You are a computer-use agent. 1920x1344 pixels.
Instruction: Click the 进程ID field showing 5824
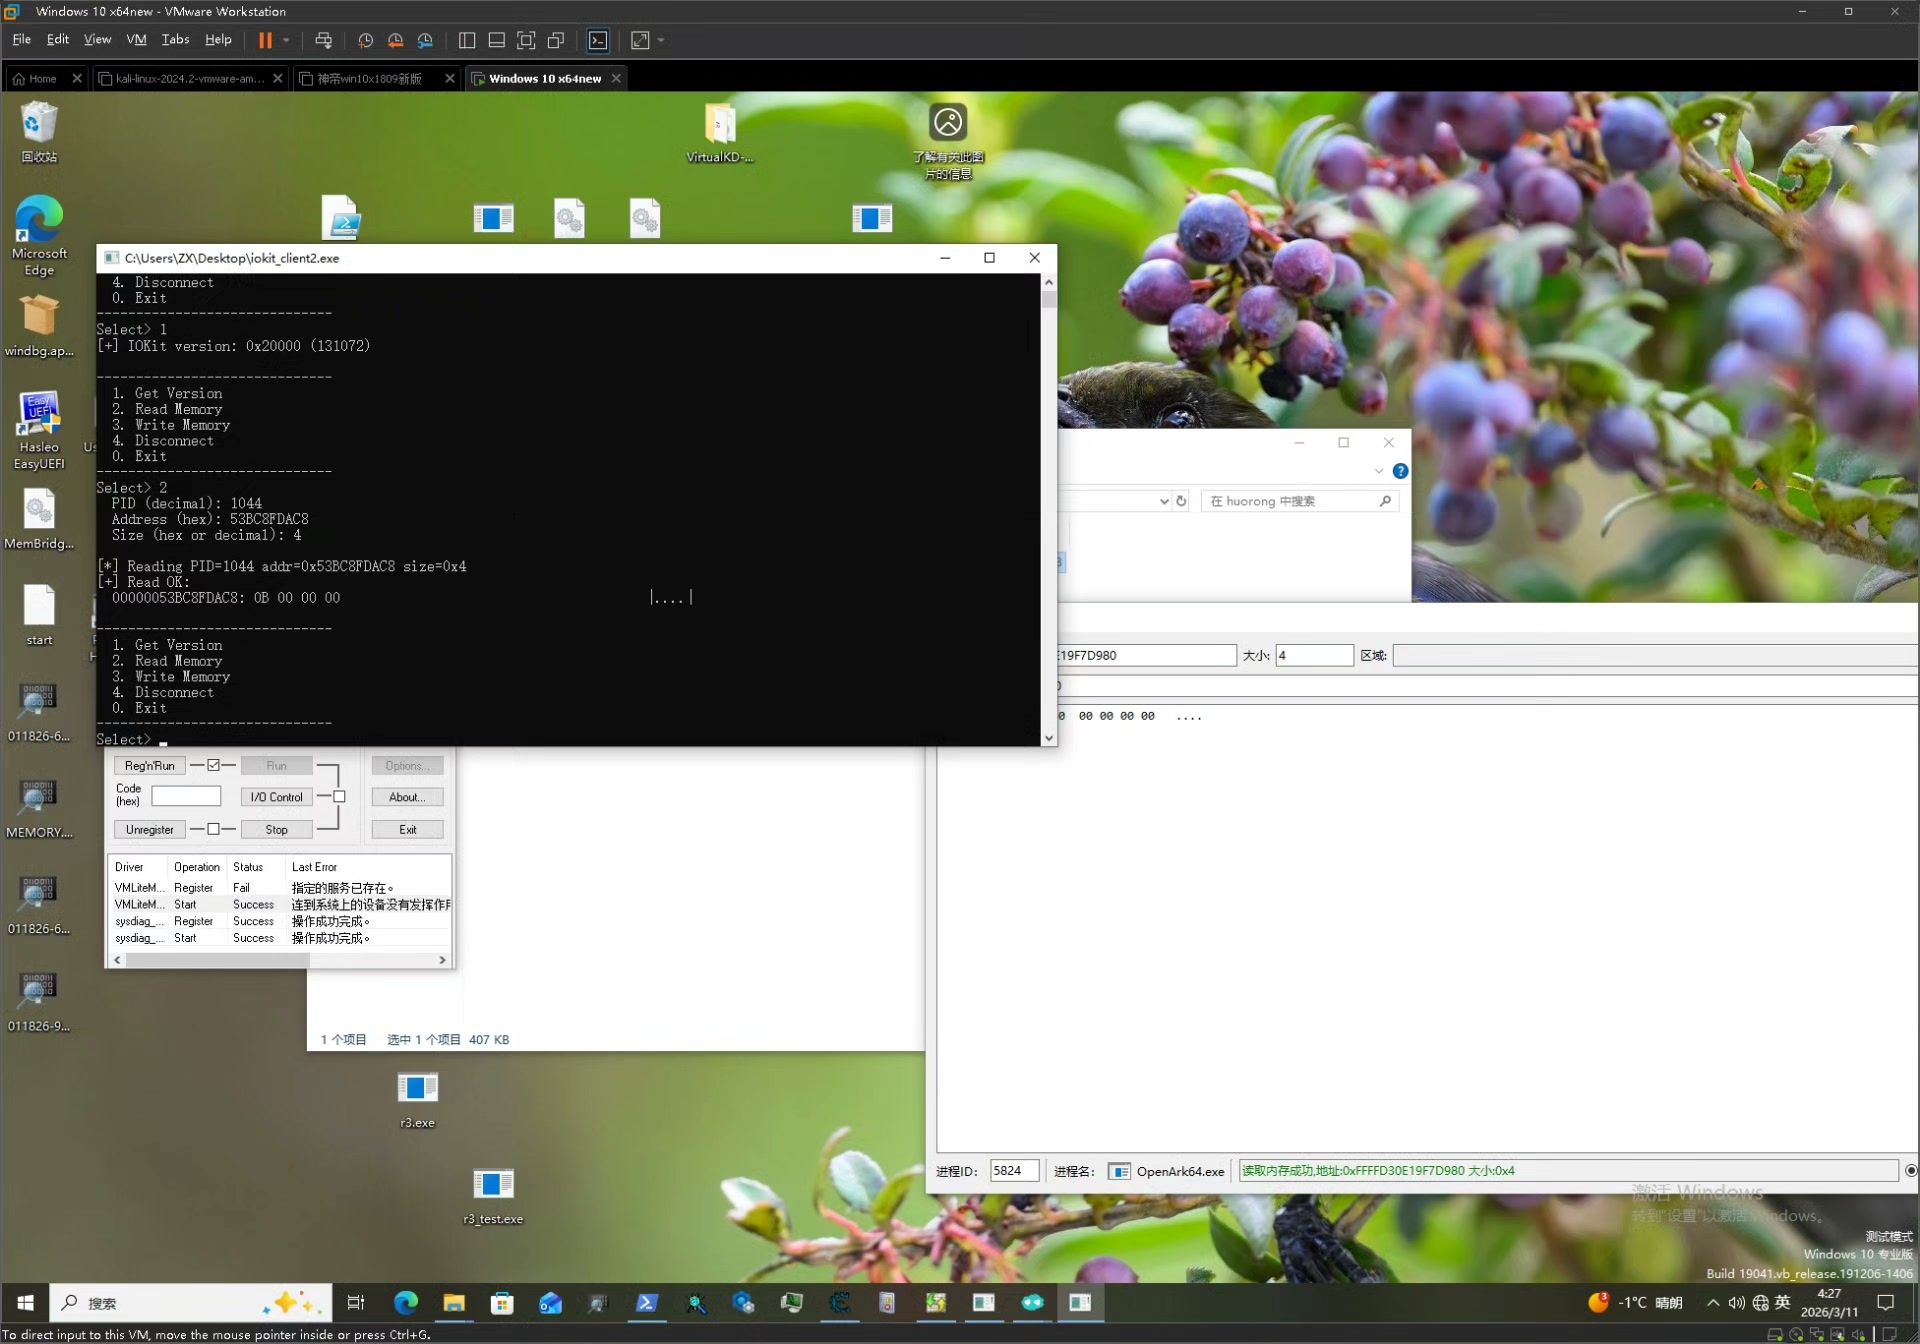click(x=1014, y=1171)
